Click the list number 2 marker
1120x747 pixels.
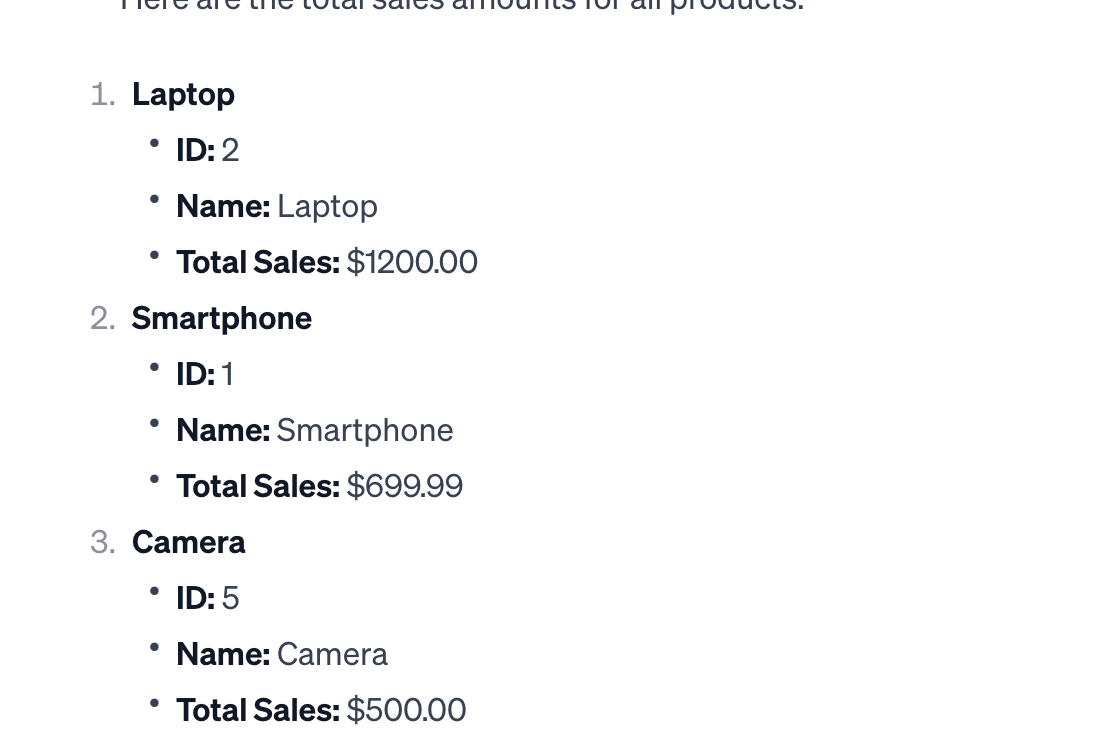tap(102, 318)
